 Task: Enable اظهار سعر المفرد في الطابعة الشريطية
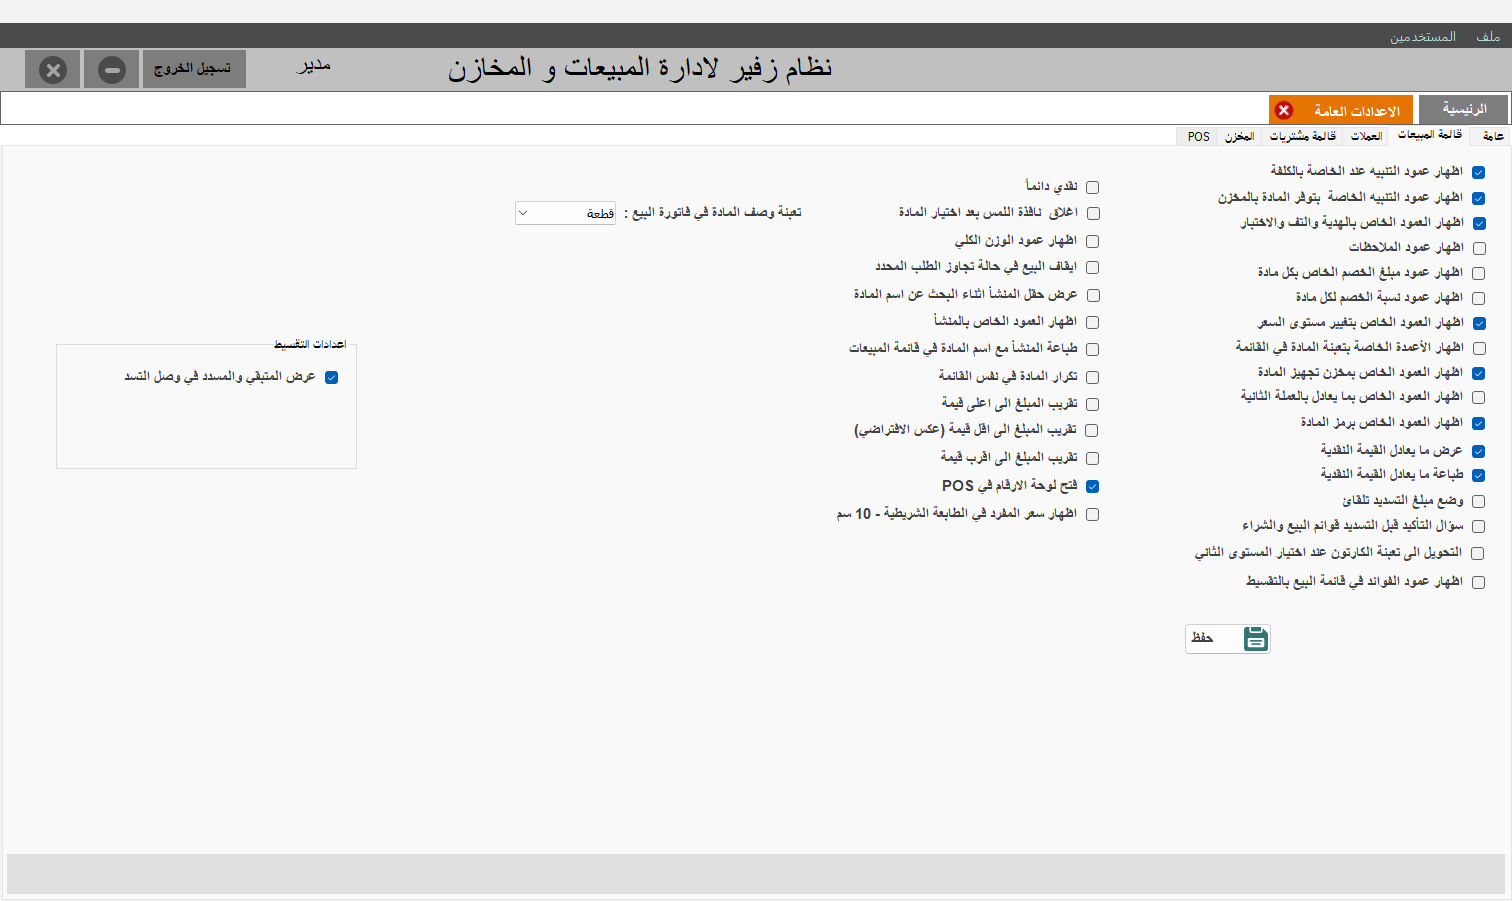click(x=1092, y=514)
